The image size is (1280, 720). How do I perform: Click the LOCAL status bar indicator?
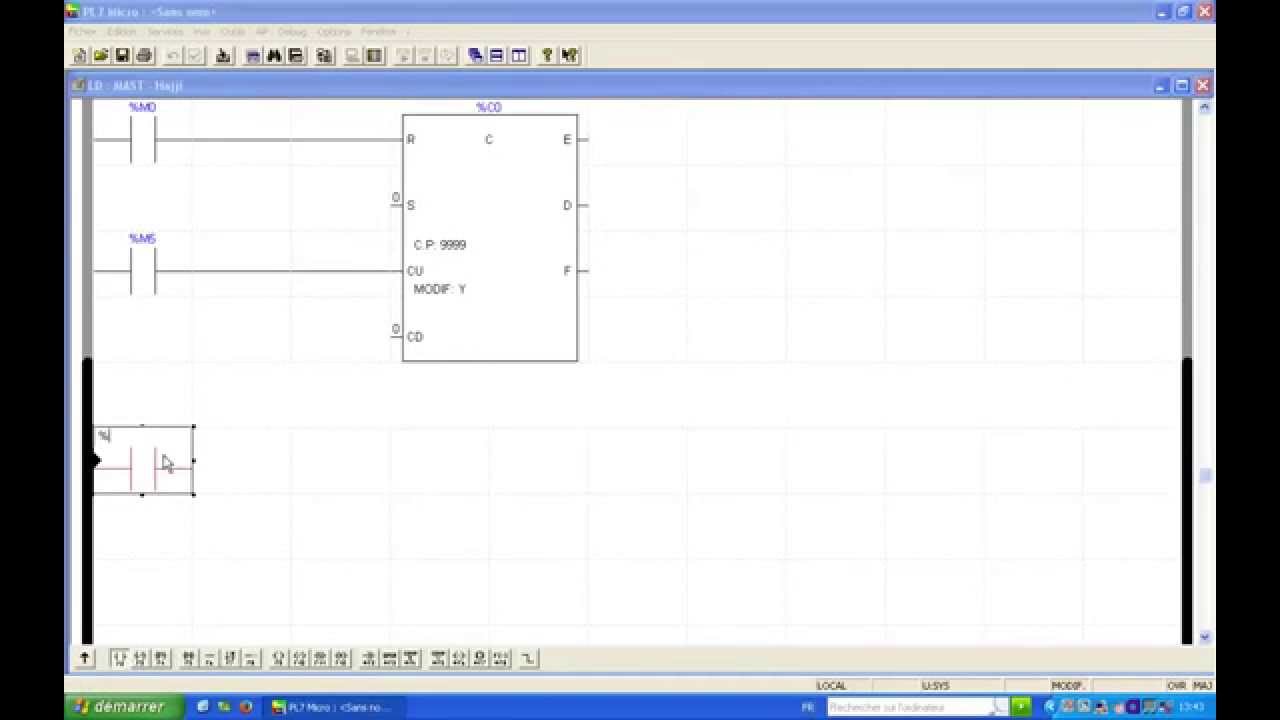coord(831,686)
